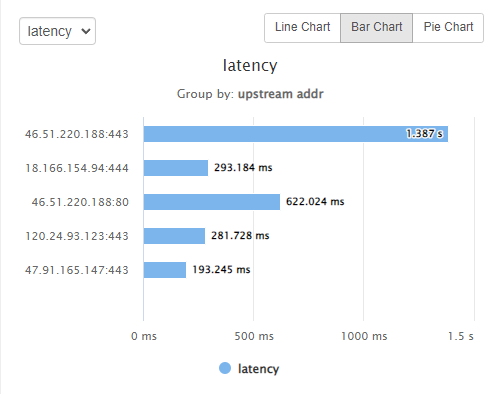The height and width of the screenshot is (394, 497).
Task: Click the 47.91.165.147:443 latency bar
Action: (x=165, y=270)
